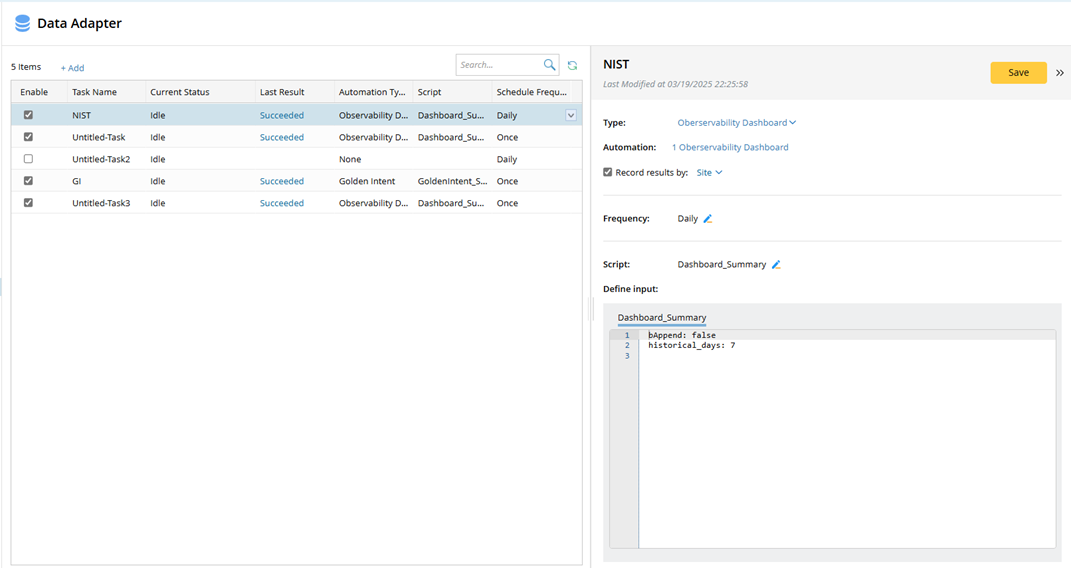Edit the Frequency with pencil icon
1071x568 pixels.
click(708, 219)
